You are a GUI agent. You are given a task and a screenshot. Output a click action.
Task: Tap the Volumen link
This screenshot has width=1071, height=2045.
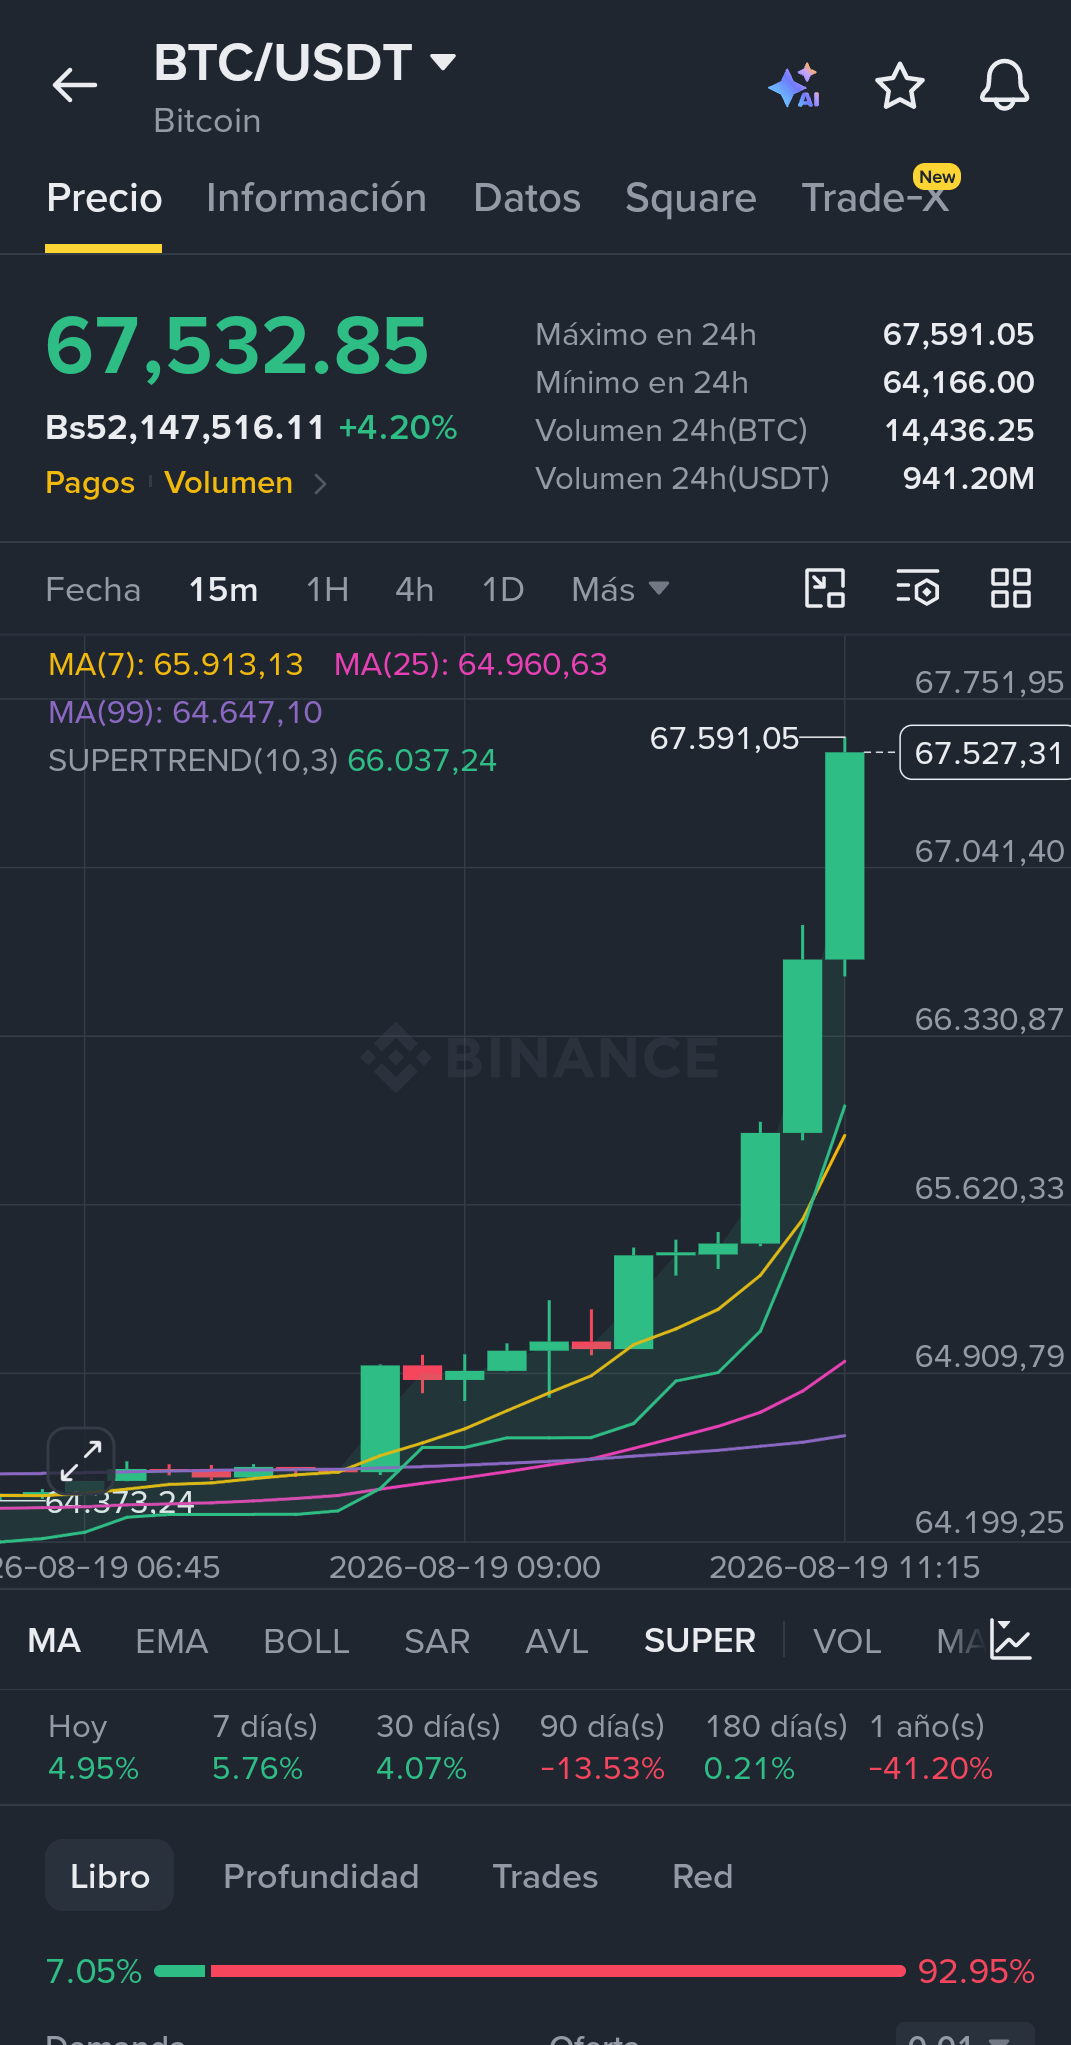pos(228,483)
